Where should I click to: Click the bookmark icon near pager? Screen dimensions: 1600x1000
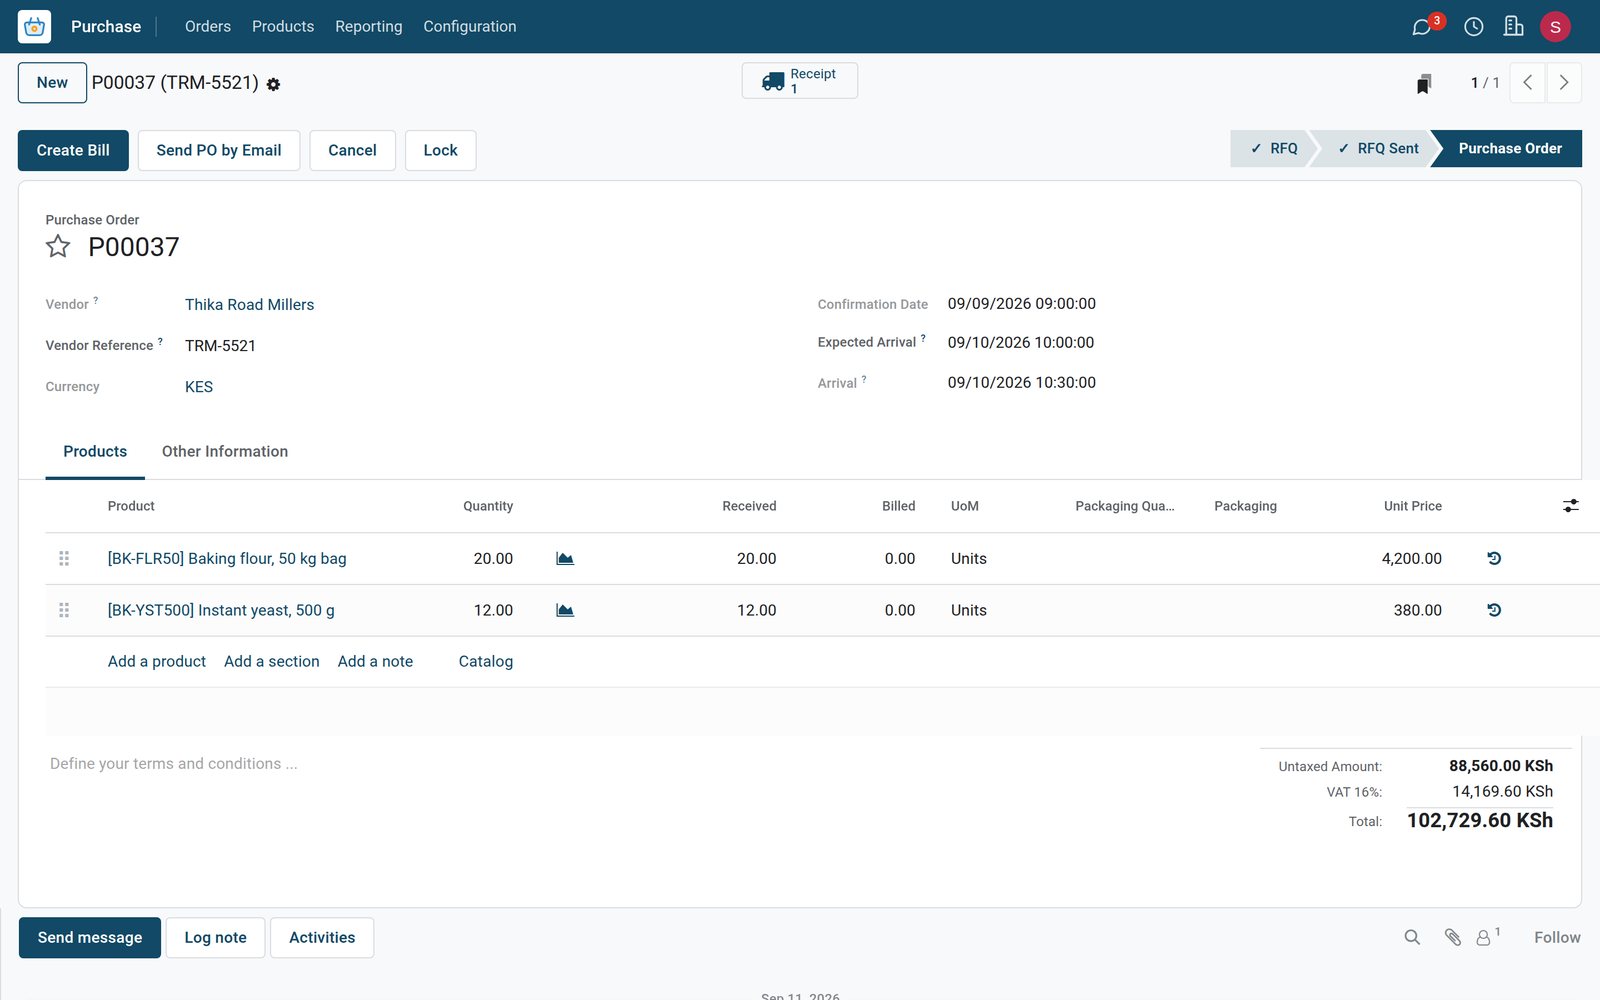click(x=1424, y=84)
